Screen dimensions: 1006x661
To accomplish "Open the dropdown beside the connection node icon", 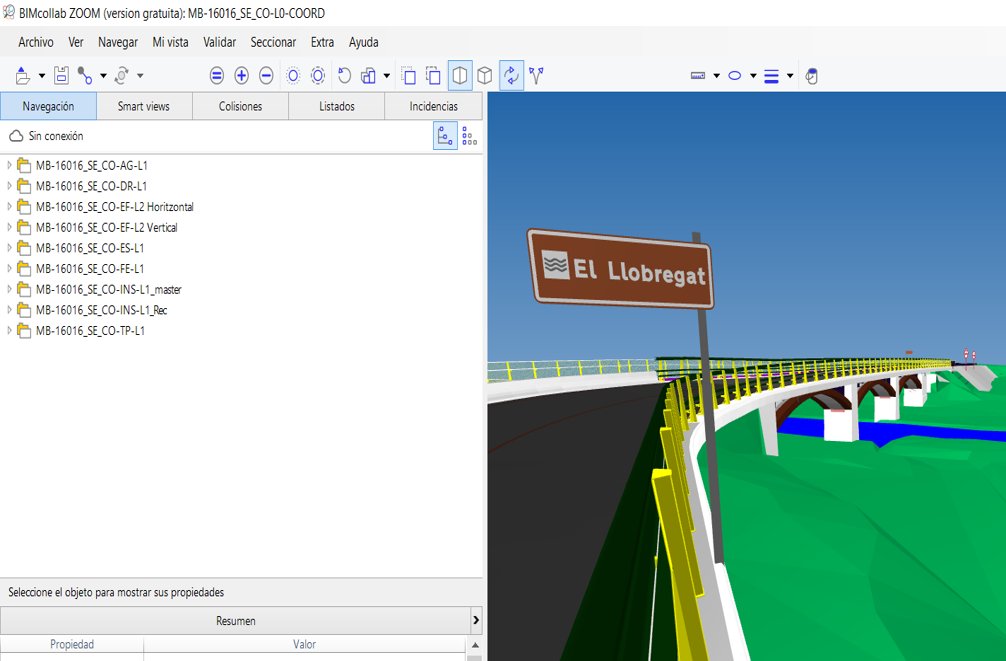I will (103, 76).
